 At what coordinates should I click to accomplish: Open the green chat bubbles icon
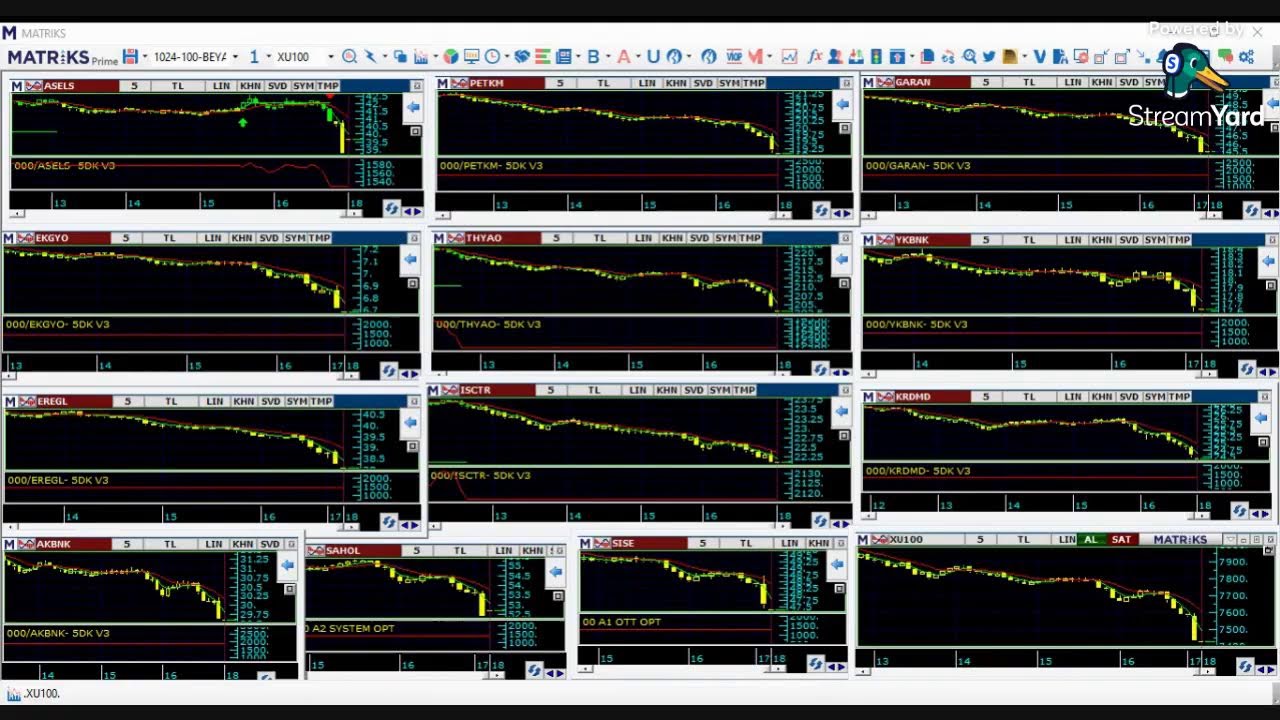[1225, 57]
